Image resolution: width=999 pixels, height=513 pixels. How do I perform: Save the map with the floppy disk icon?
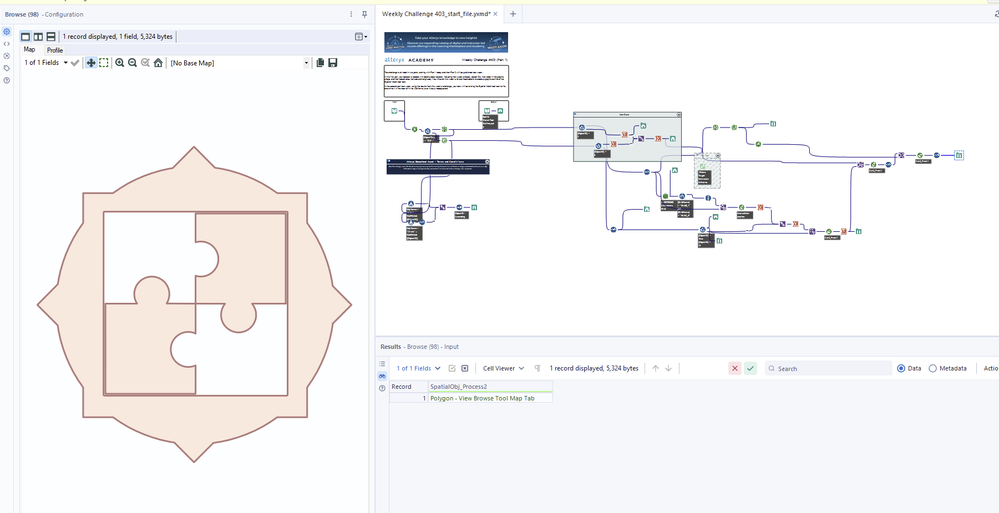click(333, 62)
